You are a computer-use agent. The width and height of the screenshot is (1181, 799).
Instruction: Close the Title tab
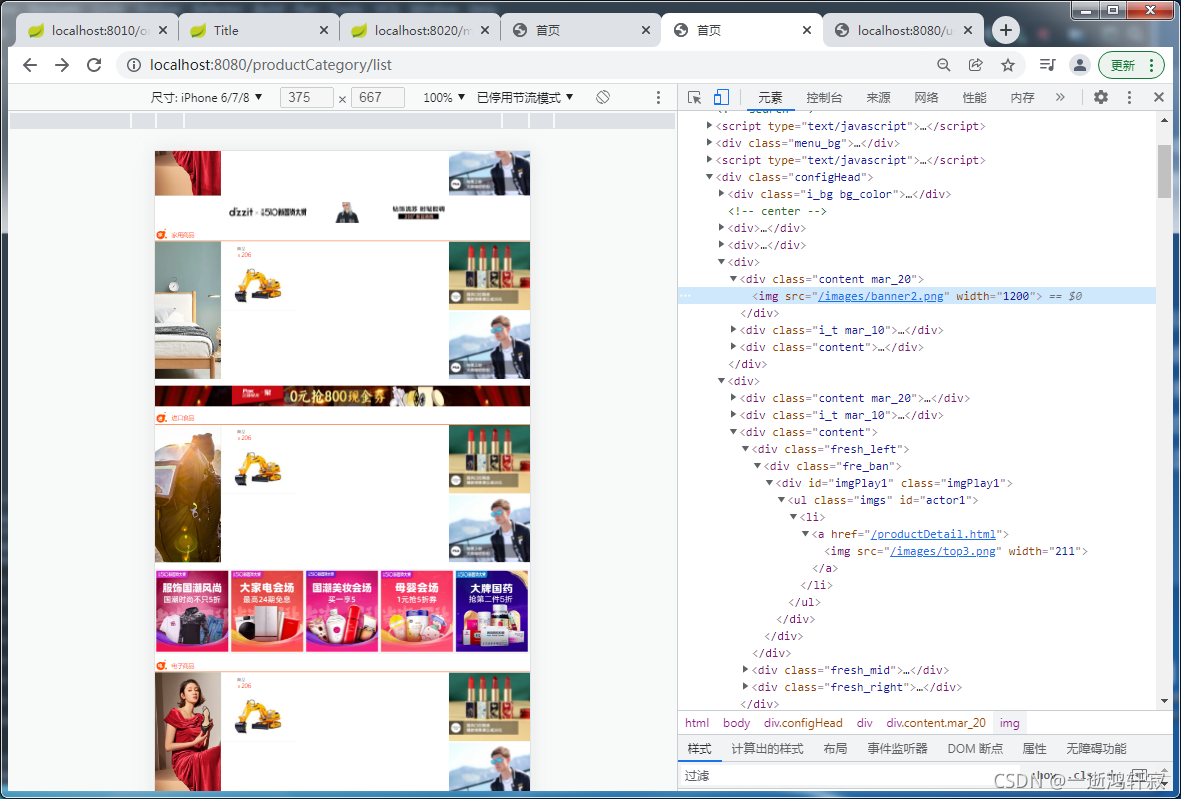[x=324, y=31]
